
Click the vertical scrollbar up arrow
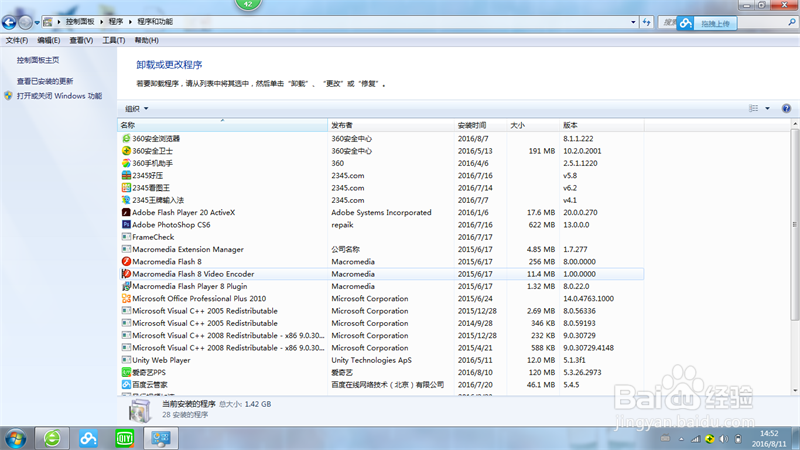[x=795, y=124]
